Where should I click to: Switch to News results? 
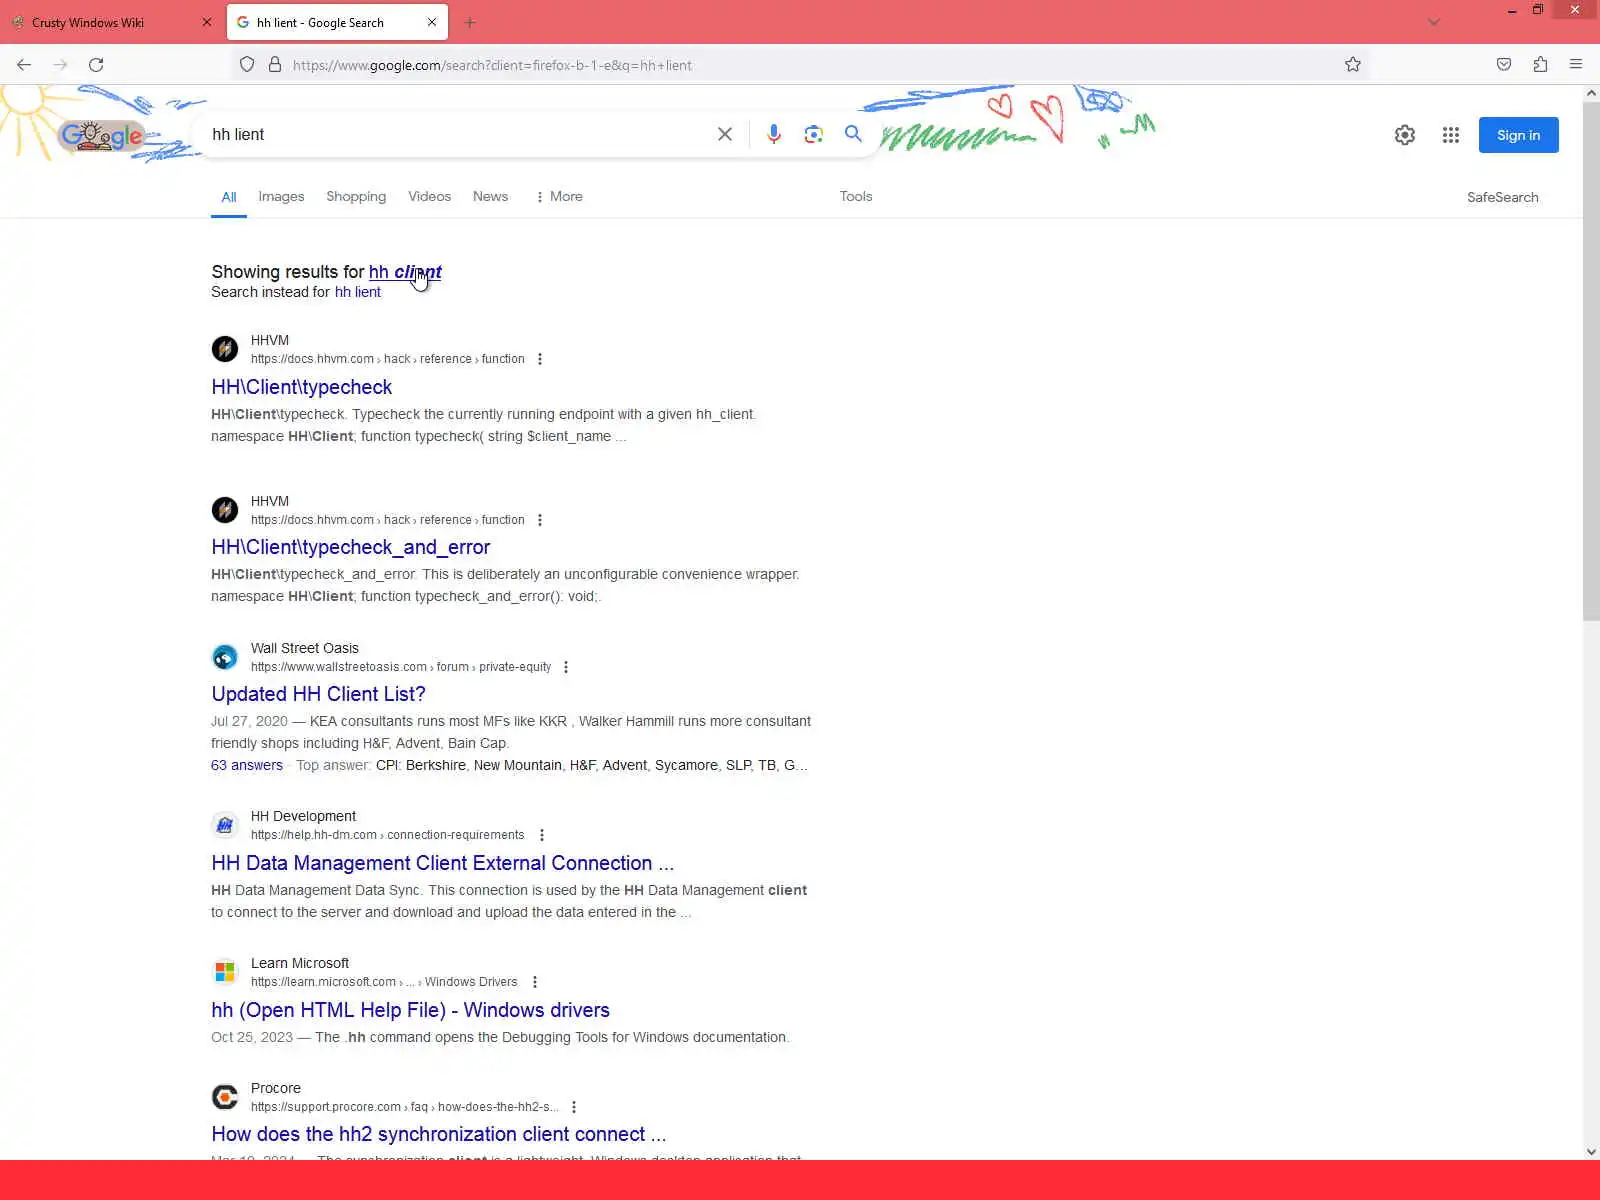click(x=490, y=197)
